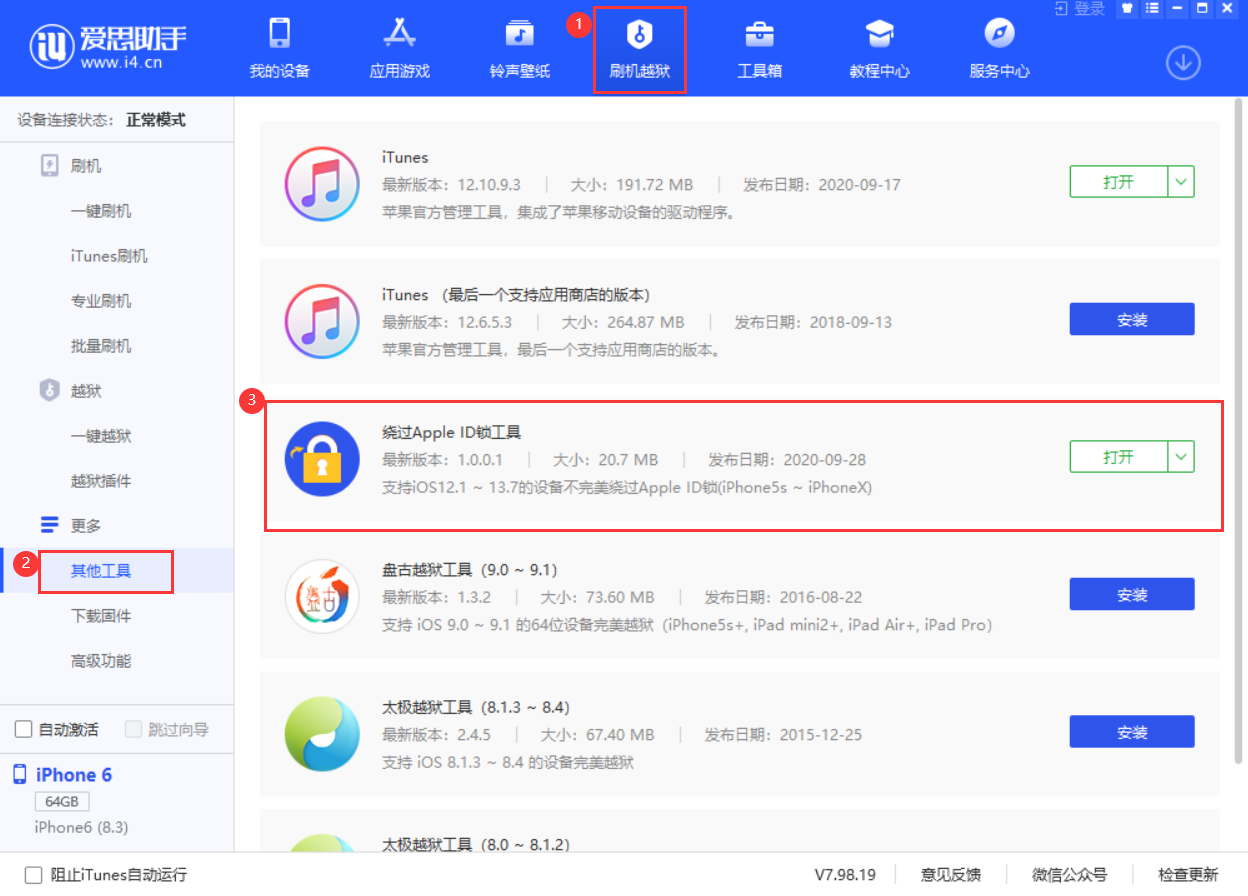
Task: Click 安装 button for iTunes 12.6.5.3
Action: point(1132,320)
